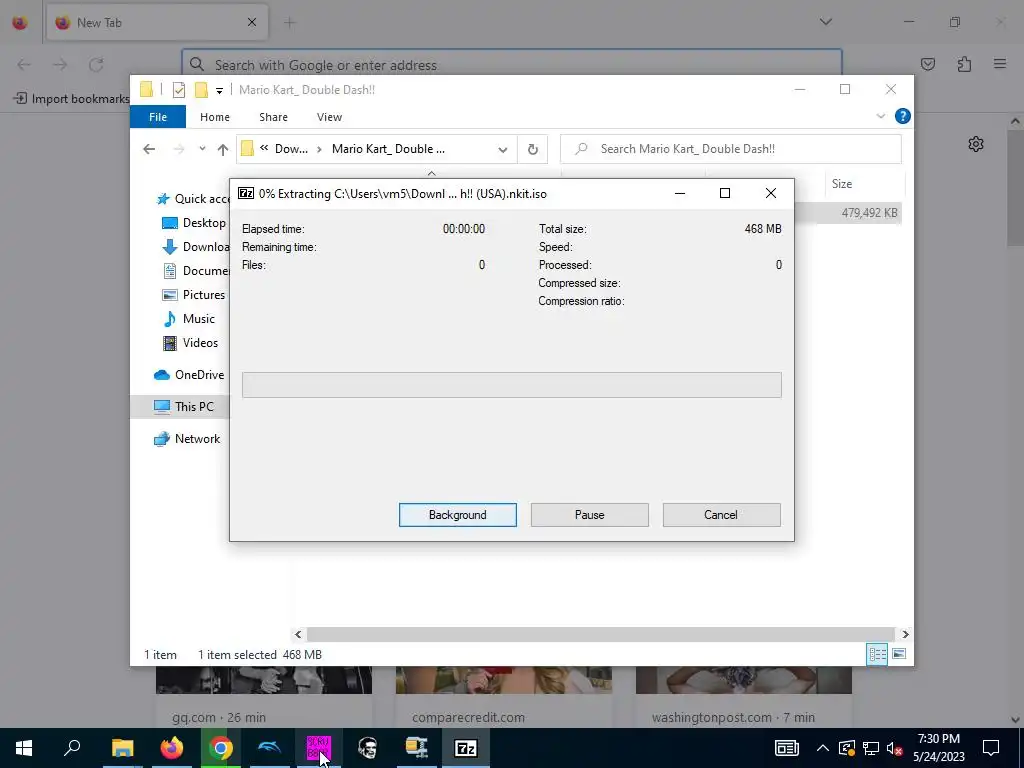Open the File tab in Explorer

coord(158,117)
